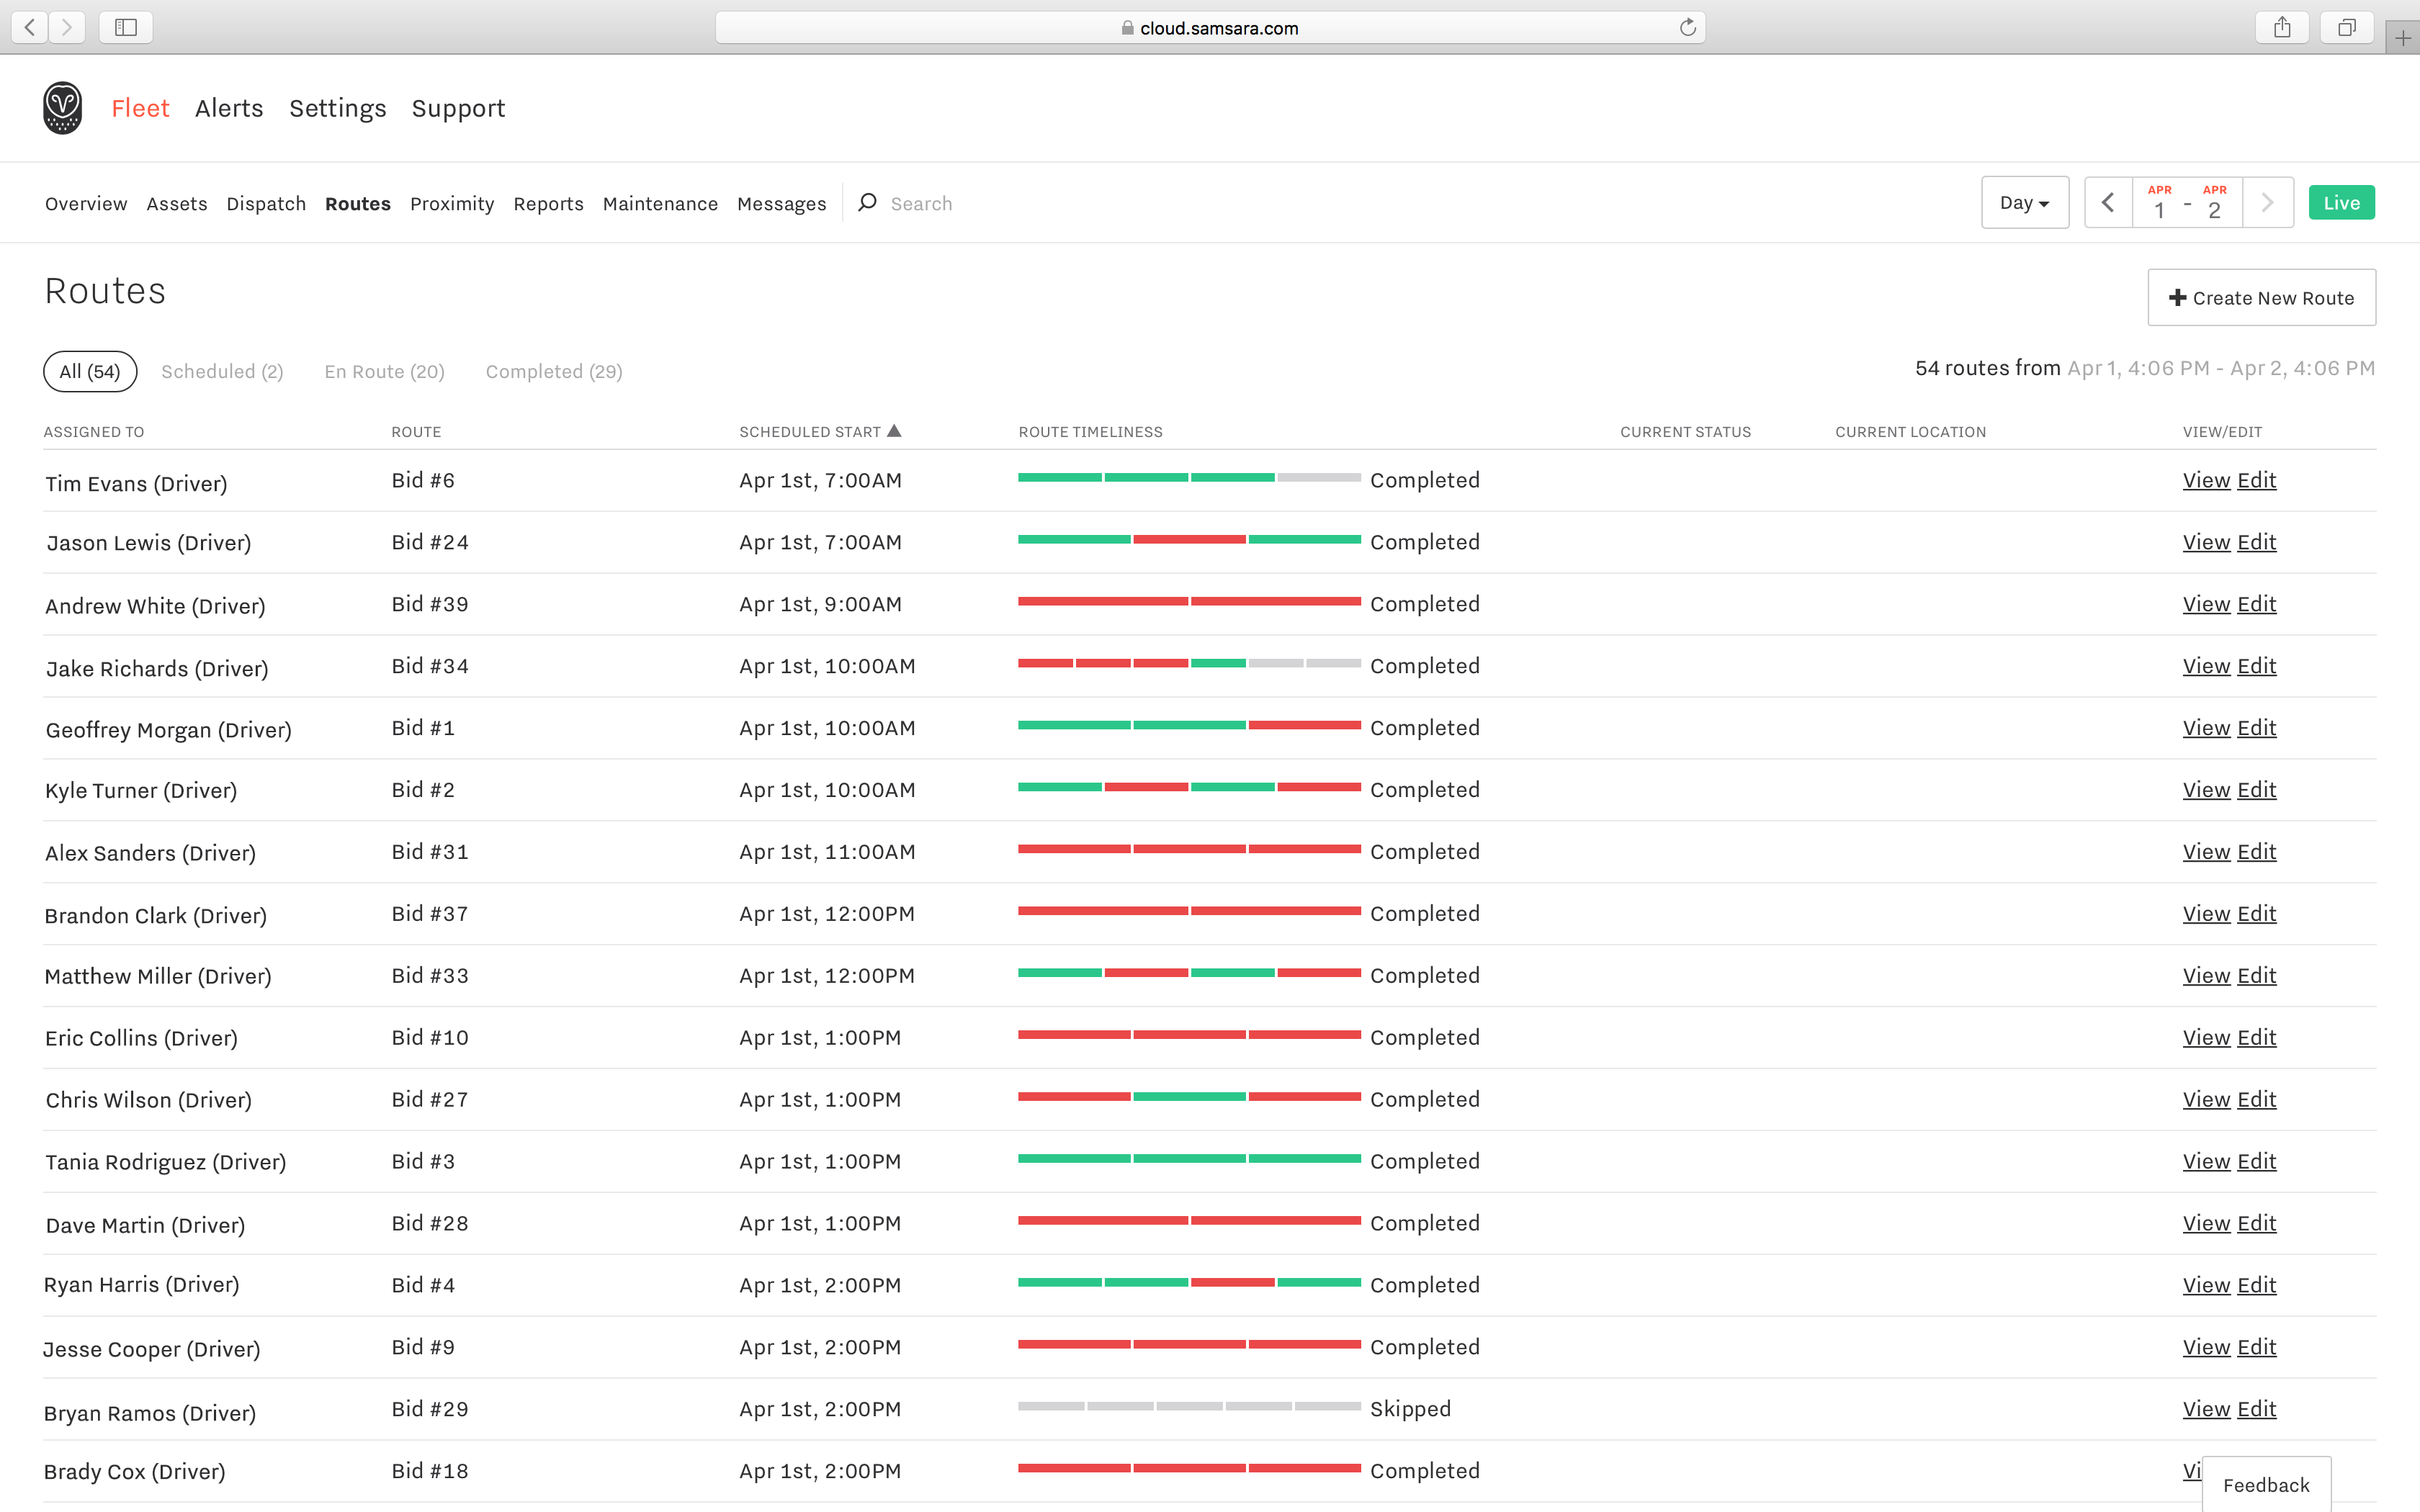2420x1512 pixels.
Task: Click Edit link for Tim Evans
Action: pos(2256,480)
